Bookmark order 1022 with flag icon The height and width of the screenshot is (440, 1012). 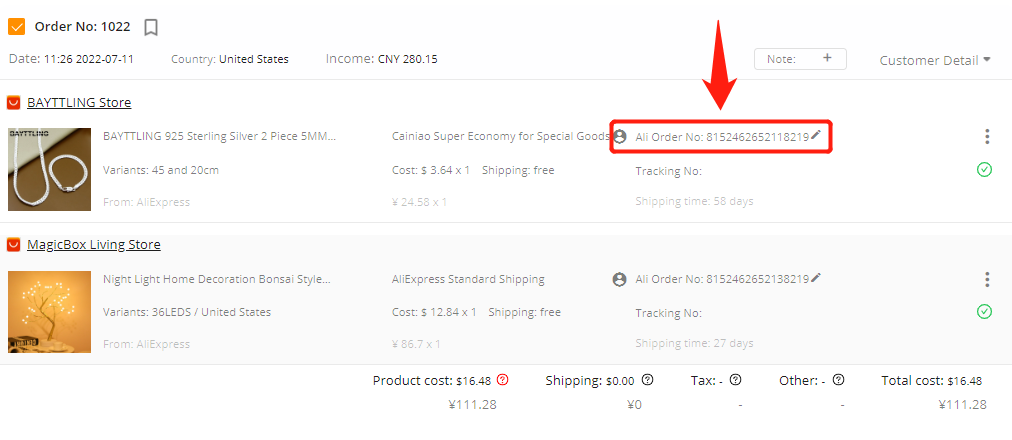151,27
